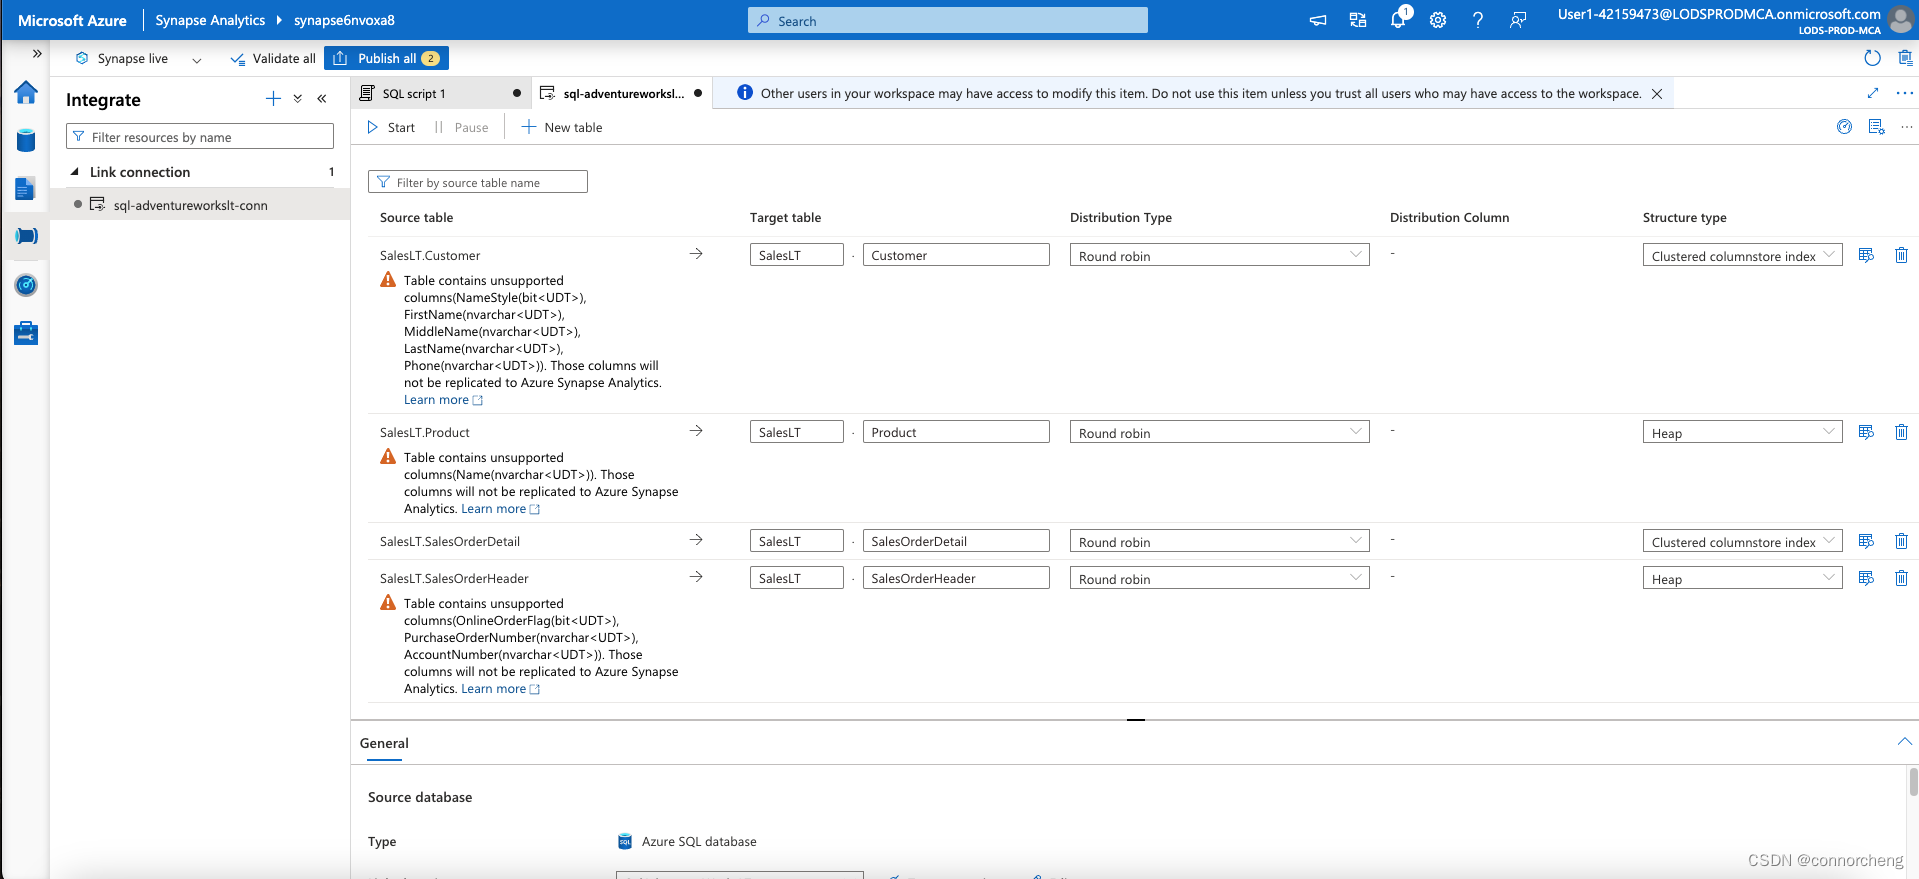Delete the SalesOrderHeader table mapping
The image size is (1919, 879).
pyautogui.click(x=1902, y=578)
